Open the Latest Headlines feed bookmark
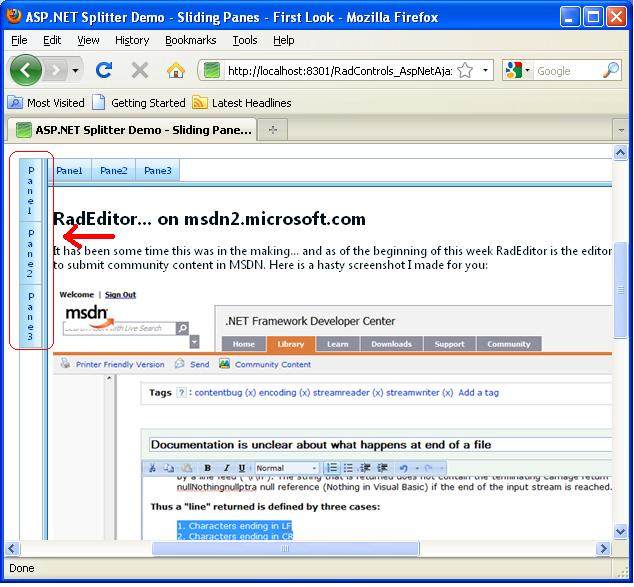The height and width of the screenshot is (587, 634). click(242, 103)
